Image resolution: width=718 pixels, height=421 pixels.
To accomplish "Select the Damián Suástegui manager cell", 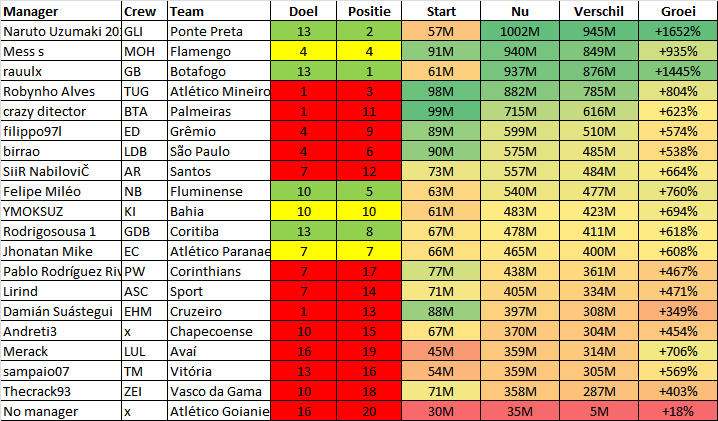I will 61,312.
